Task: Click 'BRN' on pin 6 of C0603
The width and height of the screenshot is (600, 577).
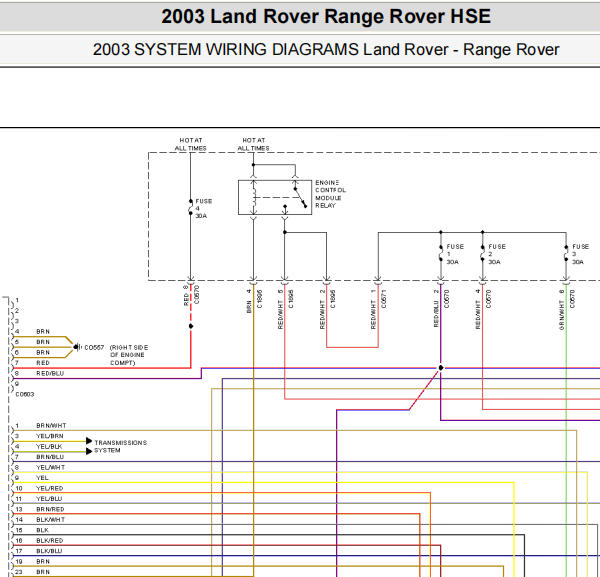Action: pos(43,352)
